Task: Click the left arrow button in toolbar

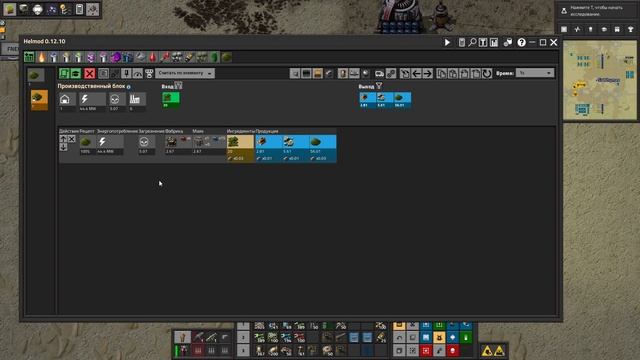Action: [x=416, y=73]
